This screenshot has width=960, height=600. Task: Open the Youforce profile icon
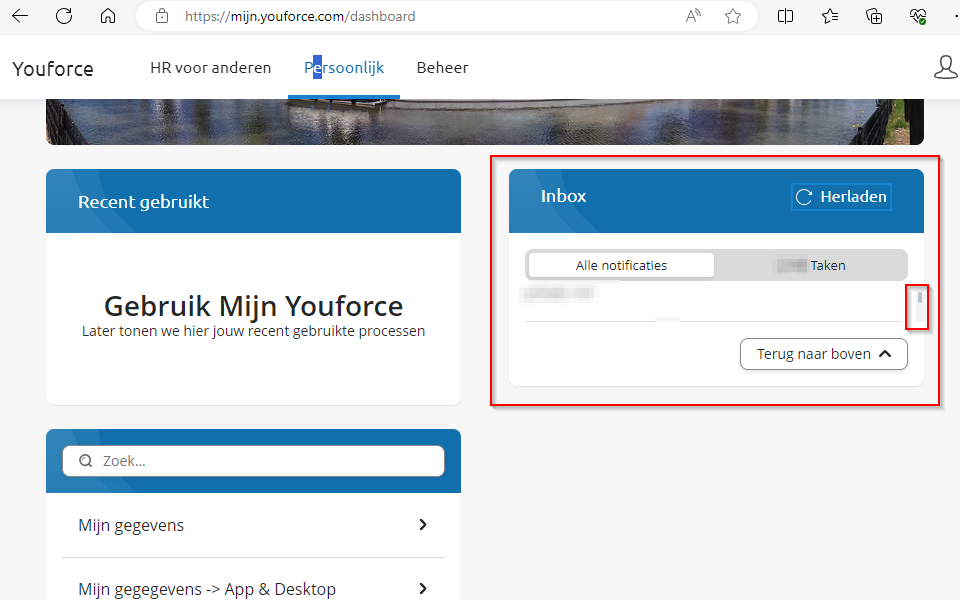[946, 67]
